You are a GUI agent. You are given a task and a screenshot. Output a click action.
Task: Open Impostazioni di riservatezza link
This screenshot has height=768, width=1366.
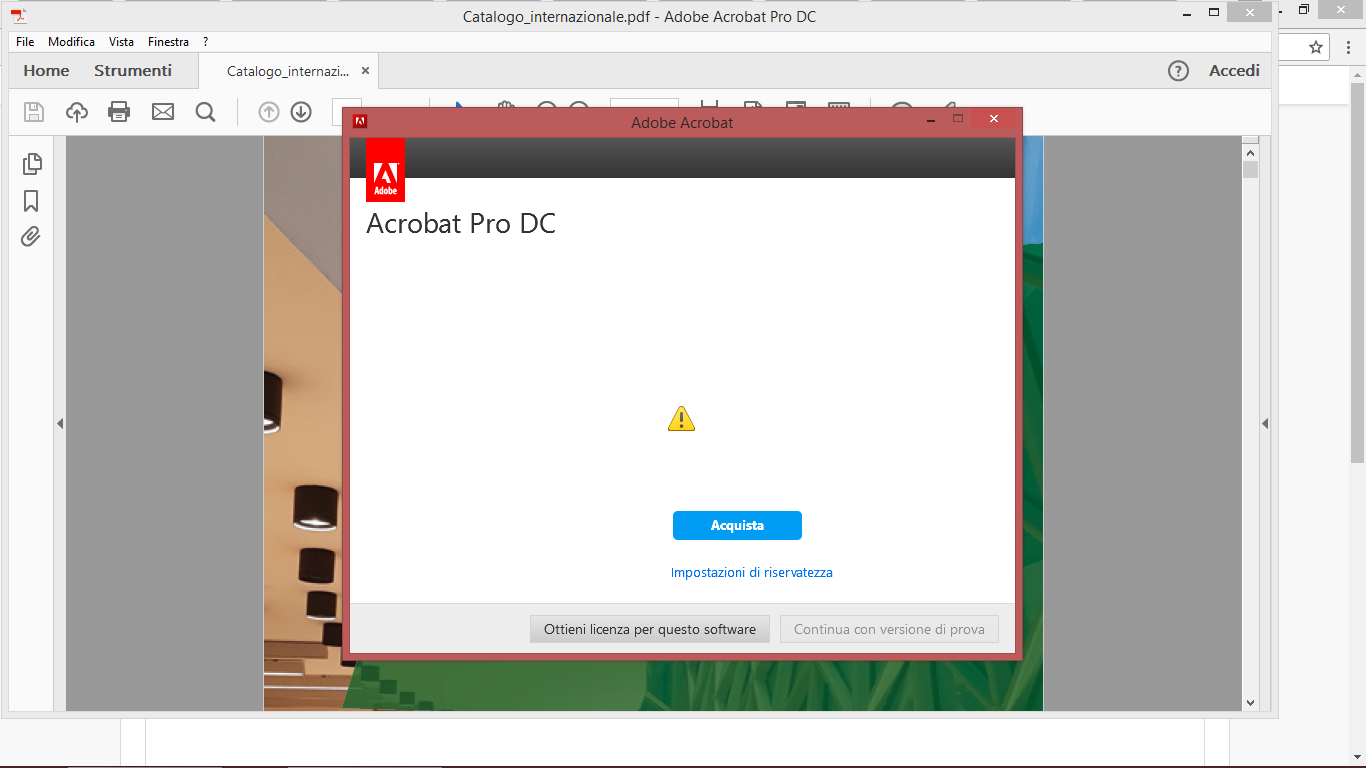coord(752,573)
